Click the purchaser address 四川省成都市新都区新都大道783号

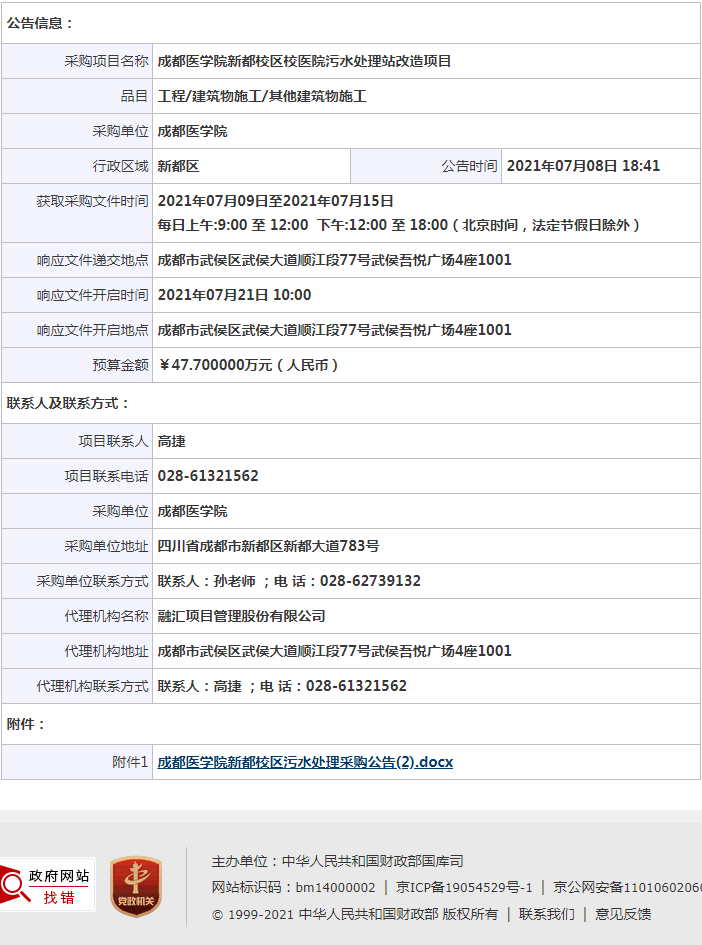click(x=268, y=546)
